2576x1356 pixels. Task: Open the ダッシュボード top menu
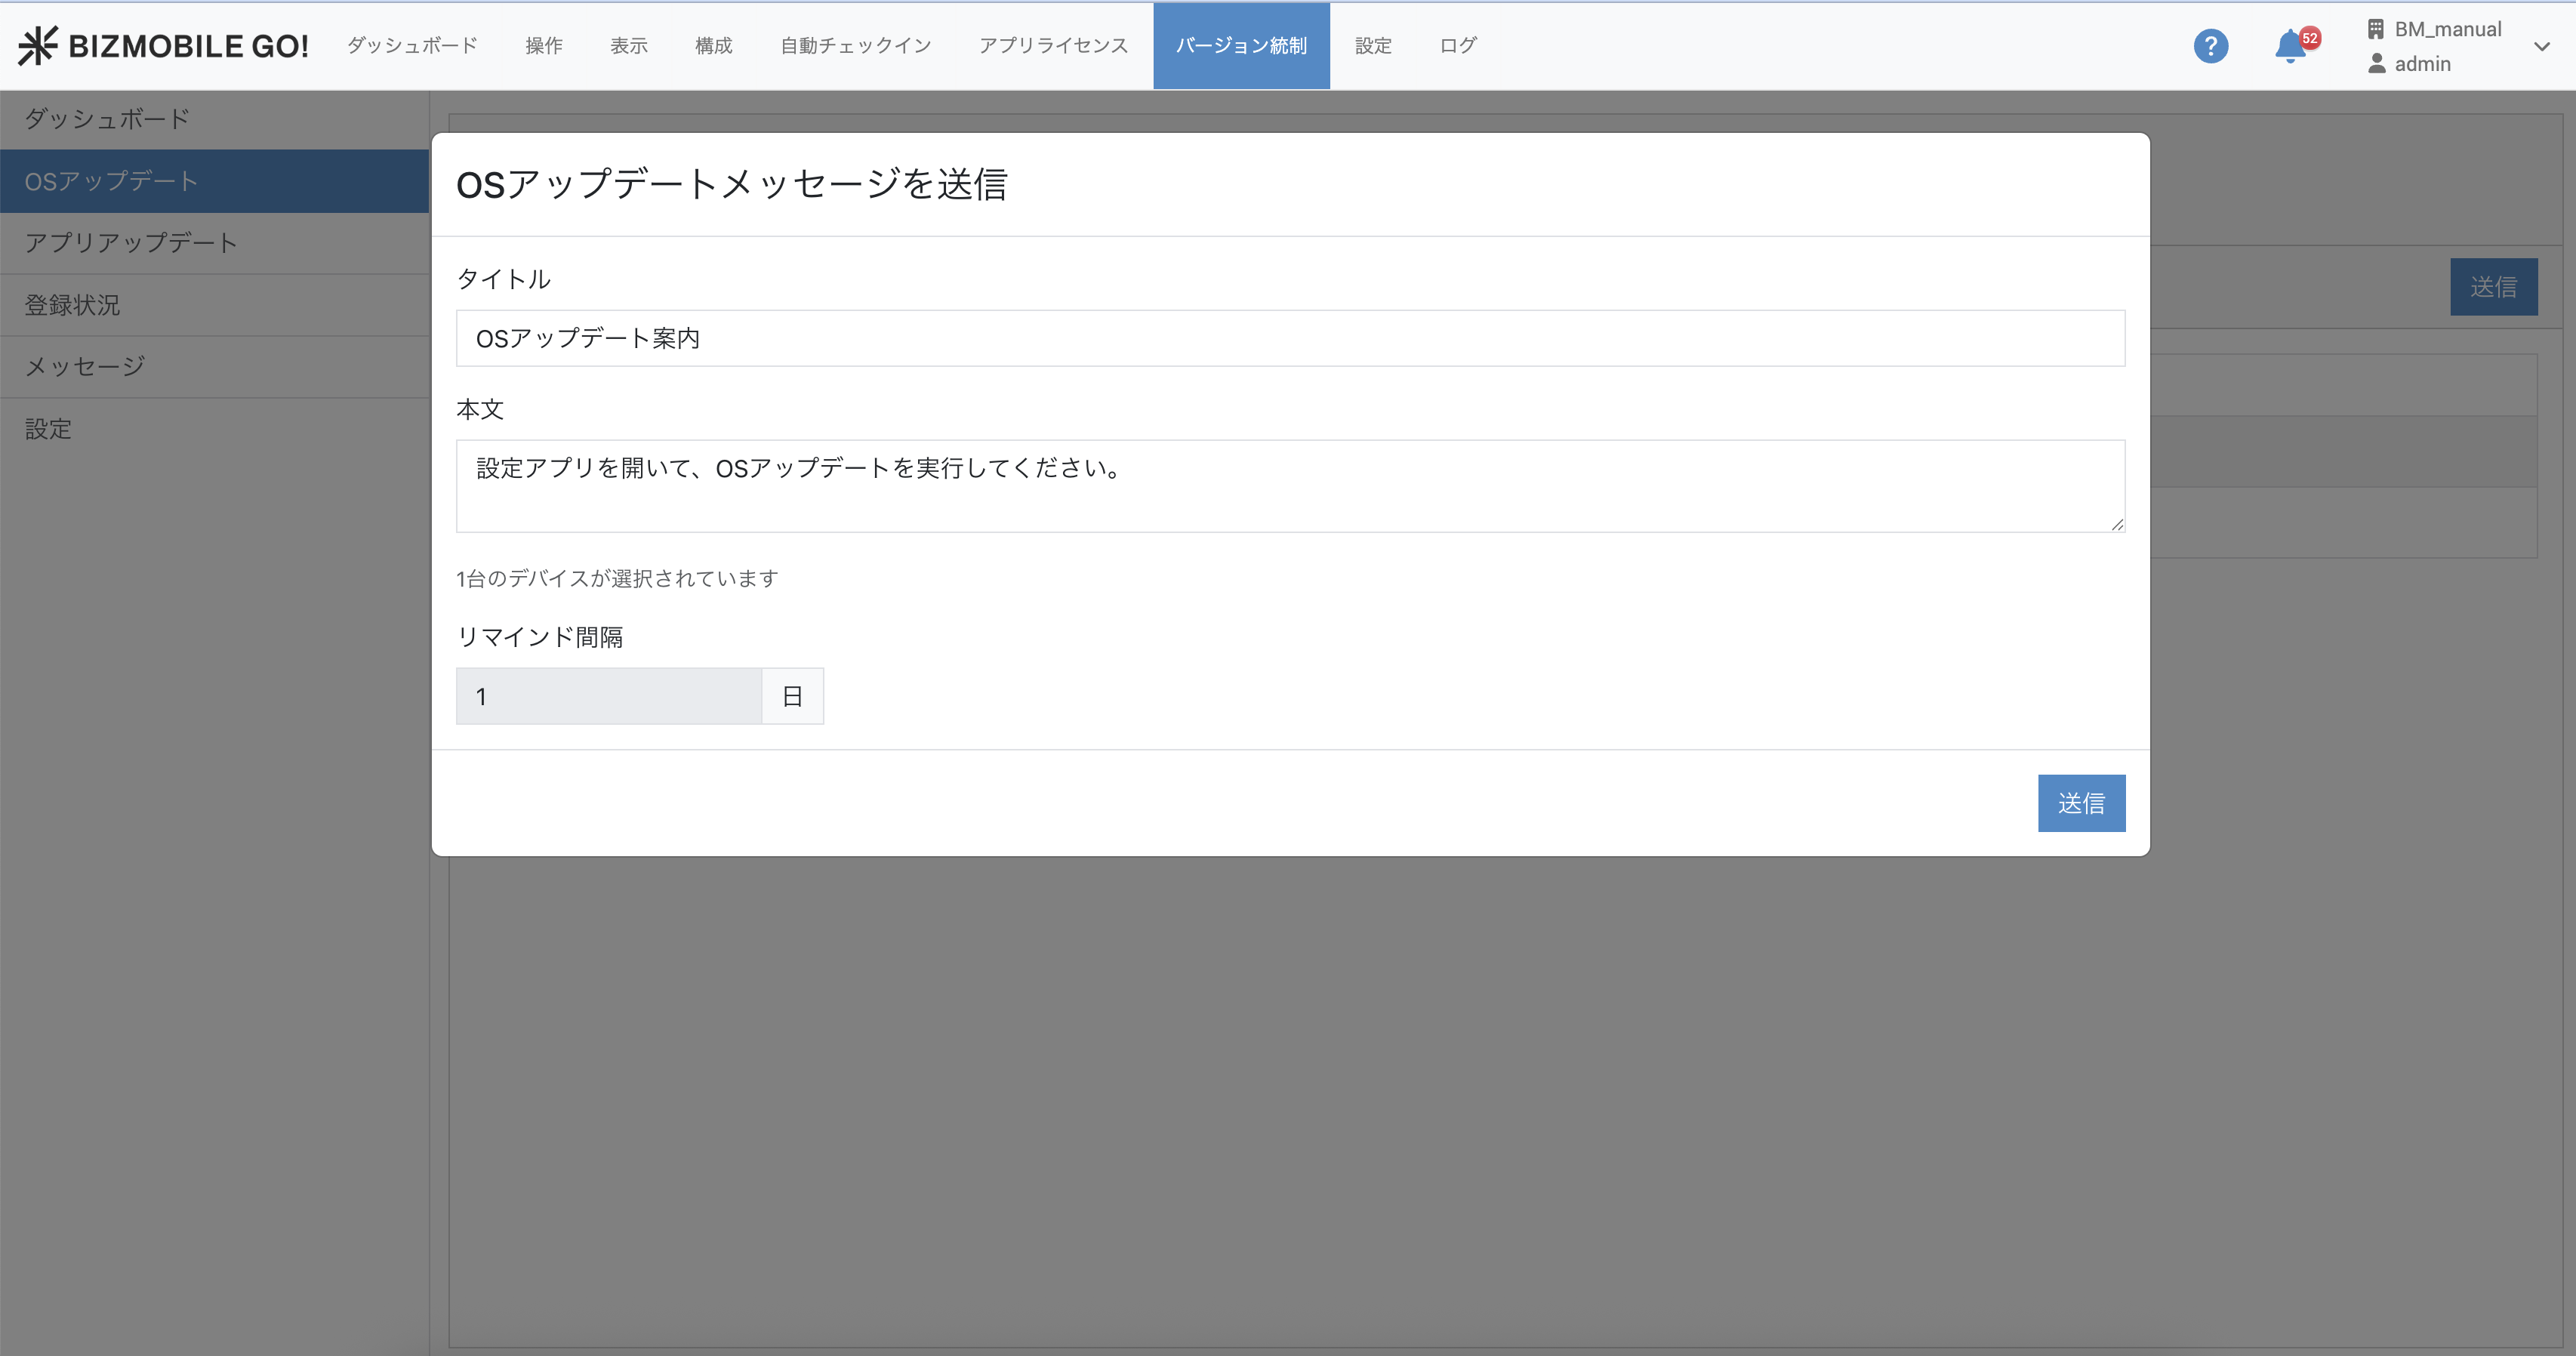pos(412,46)
